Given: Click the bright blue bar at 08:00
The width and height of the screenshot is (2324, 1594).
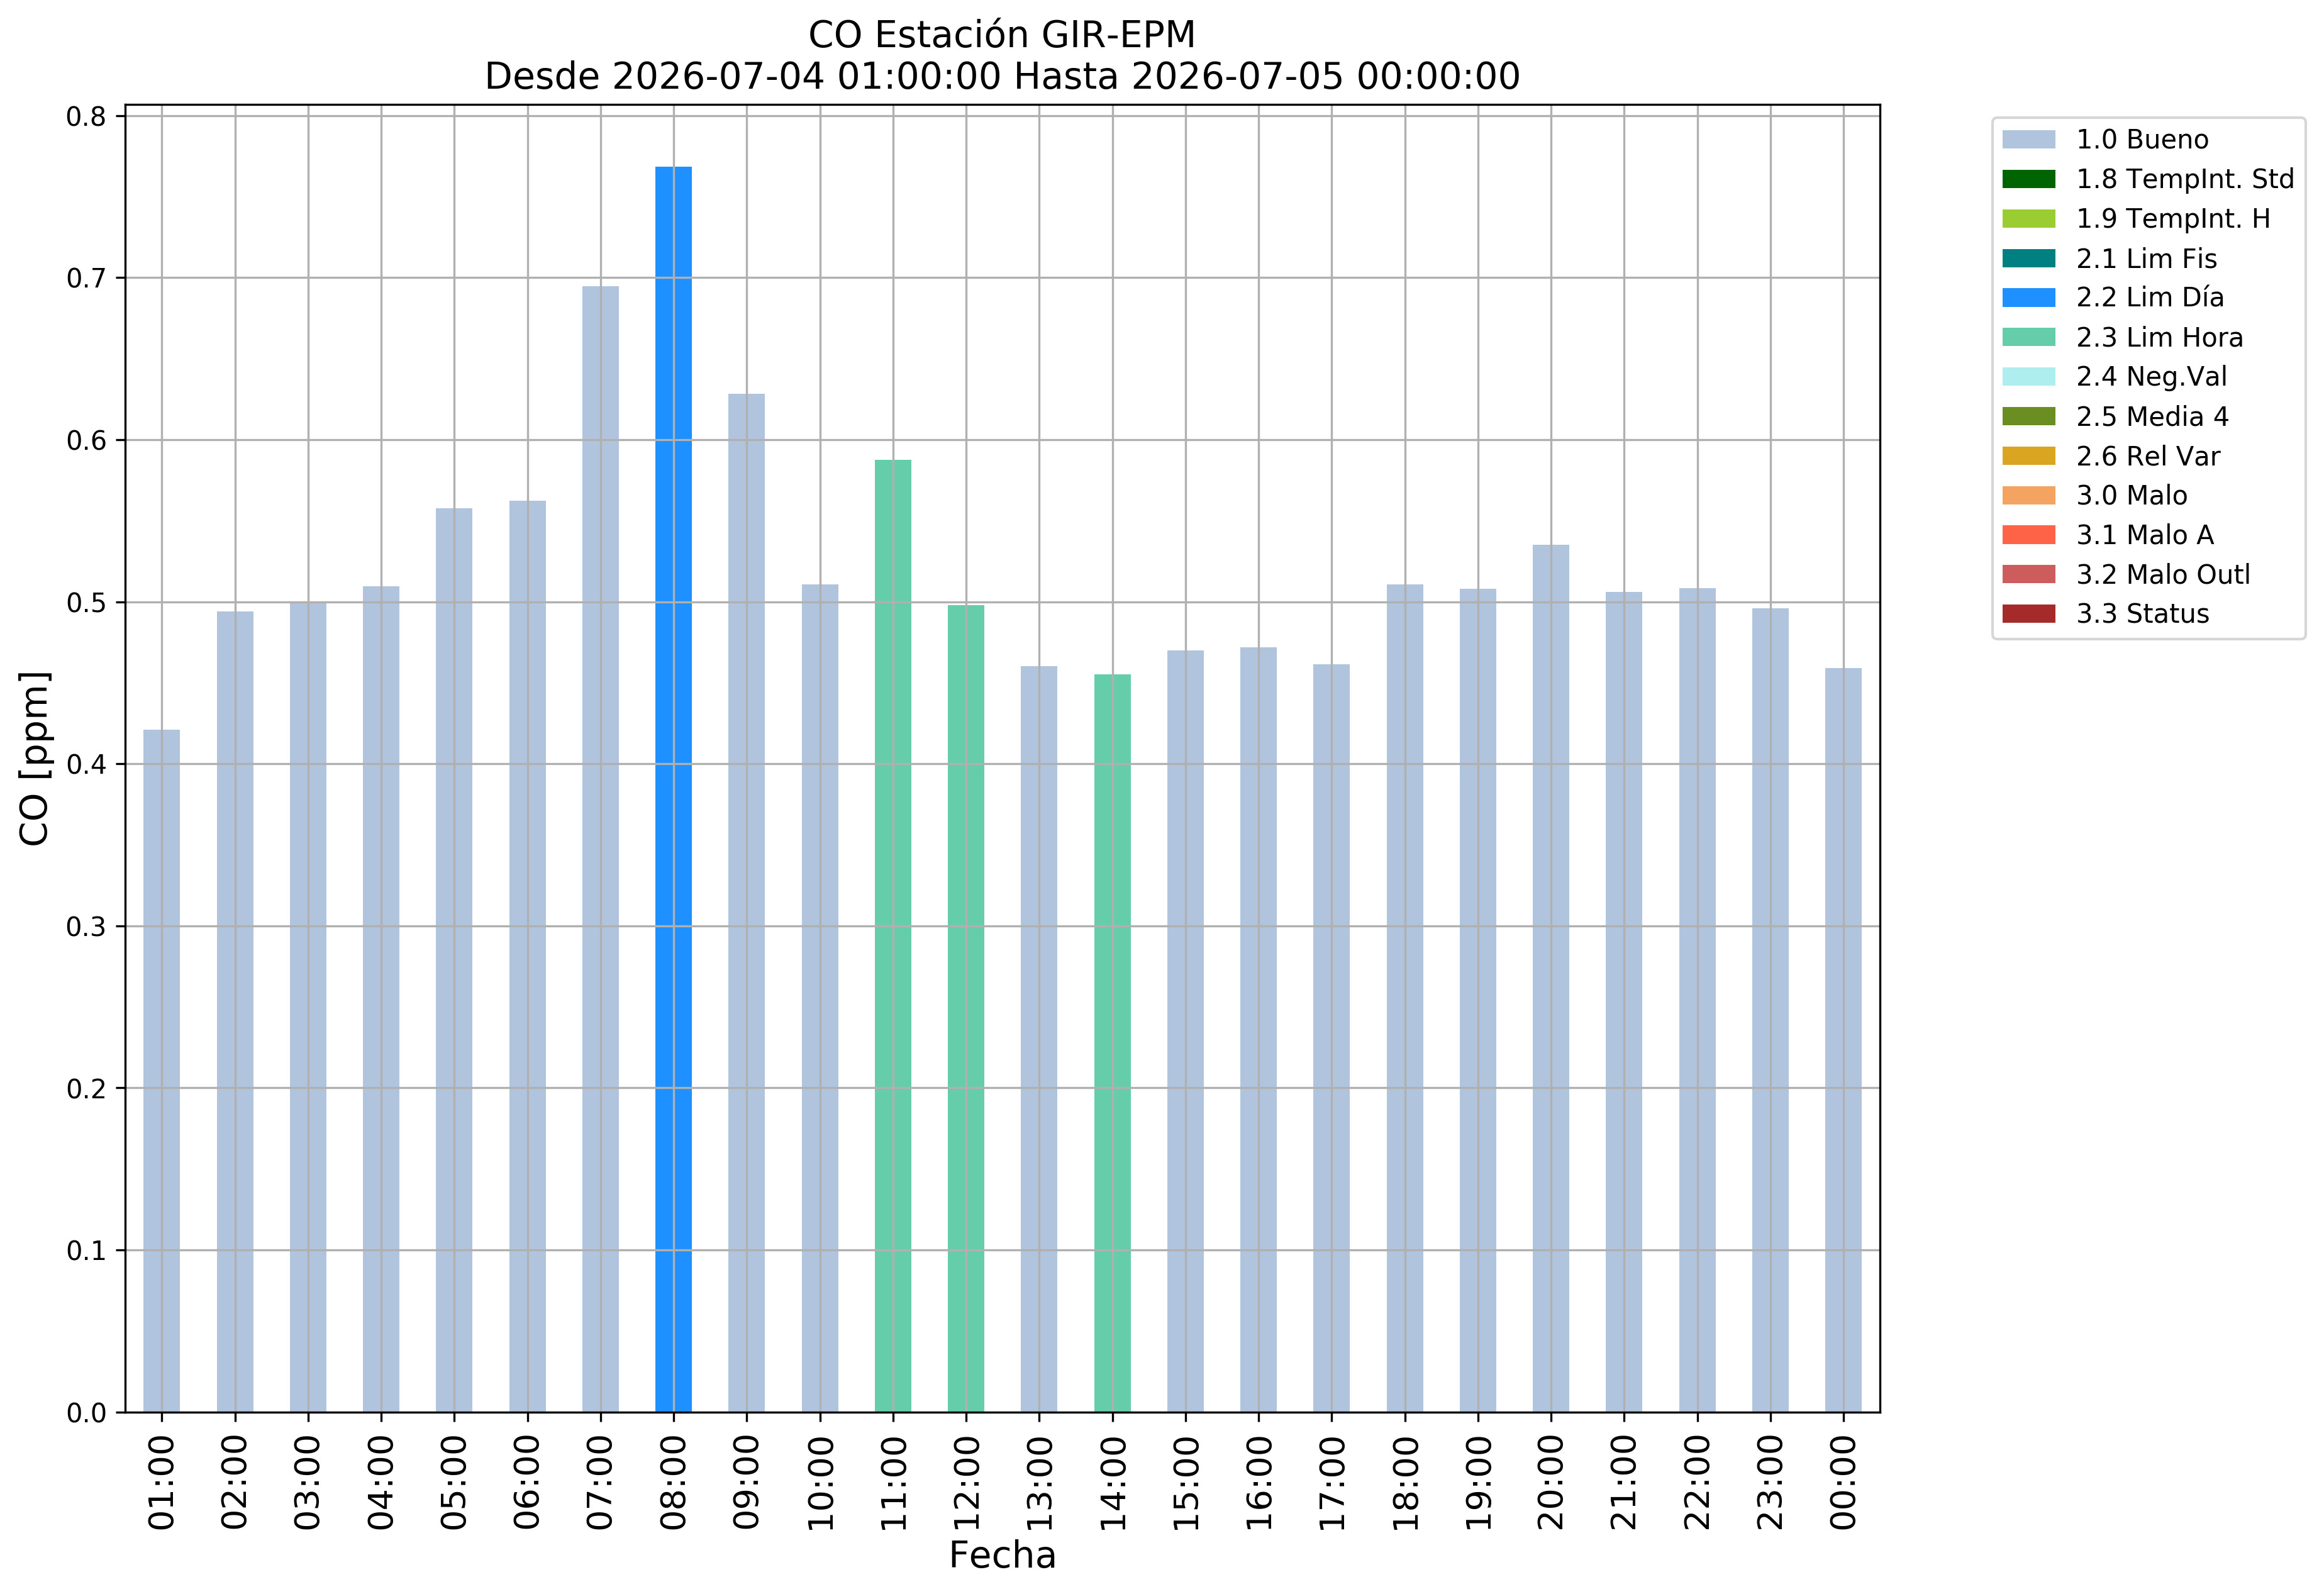Looking at the screenshot, I should coord(673,790).
